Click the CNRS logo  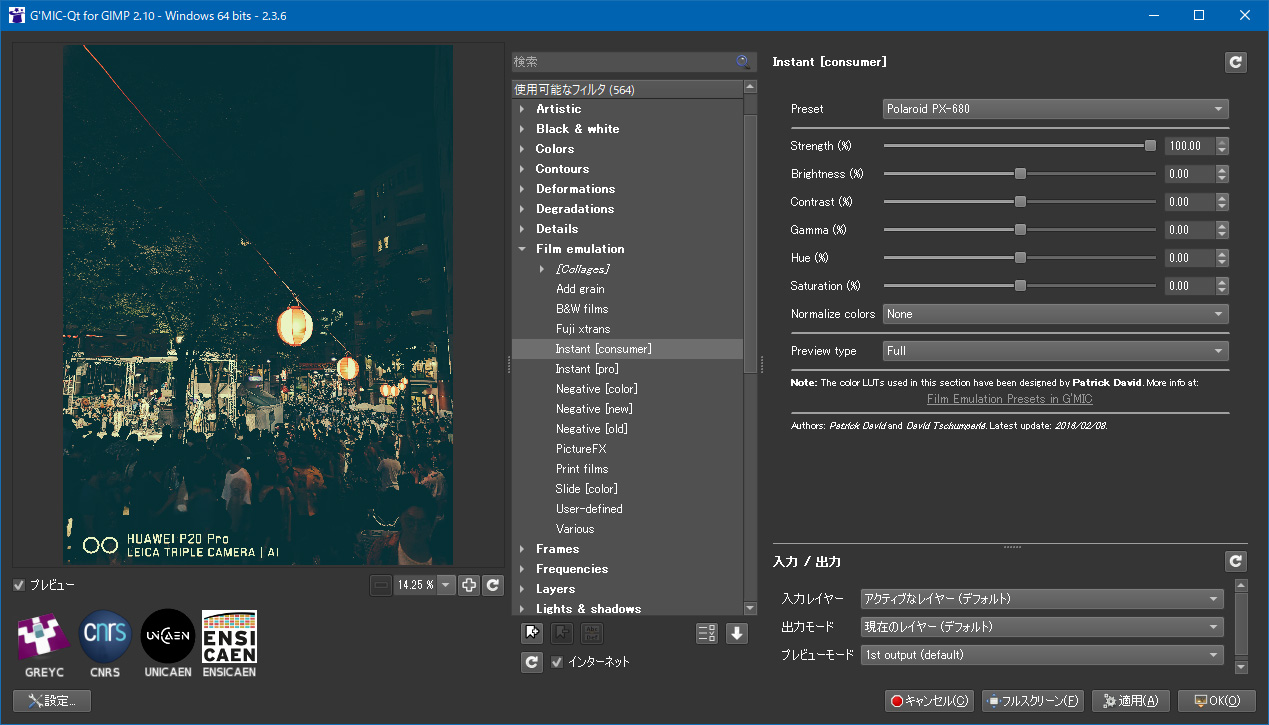click(x=105, y=643)
